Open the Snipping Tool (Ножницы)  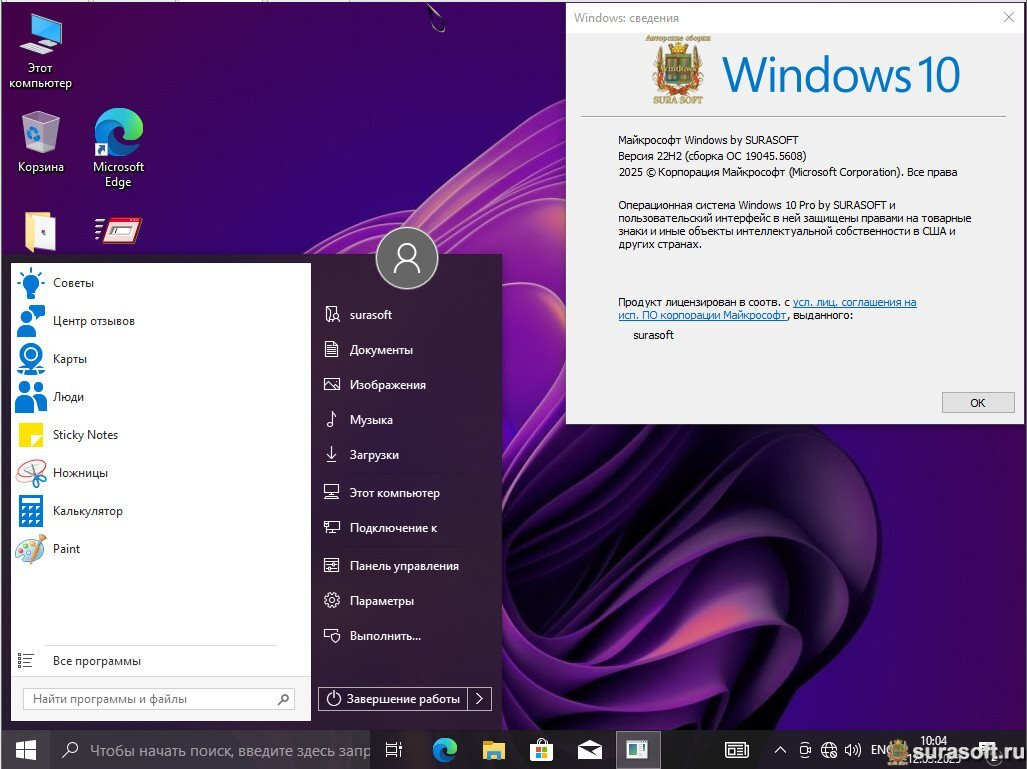(80, 473)
